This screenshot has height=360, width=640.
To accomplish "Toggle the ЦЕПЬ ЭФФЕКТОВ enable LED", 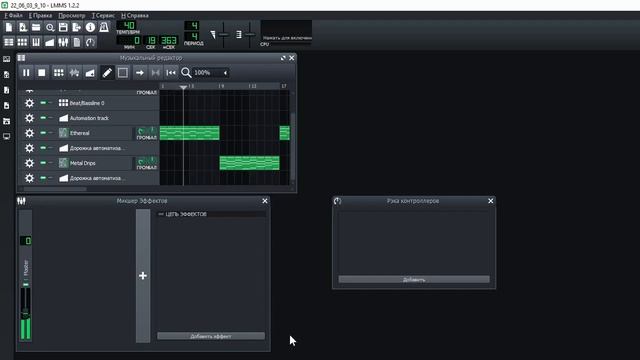I will (161, 214).
